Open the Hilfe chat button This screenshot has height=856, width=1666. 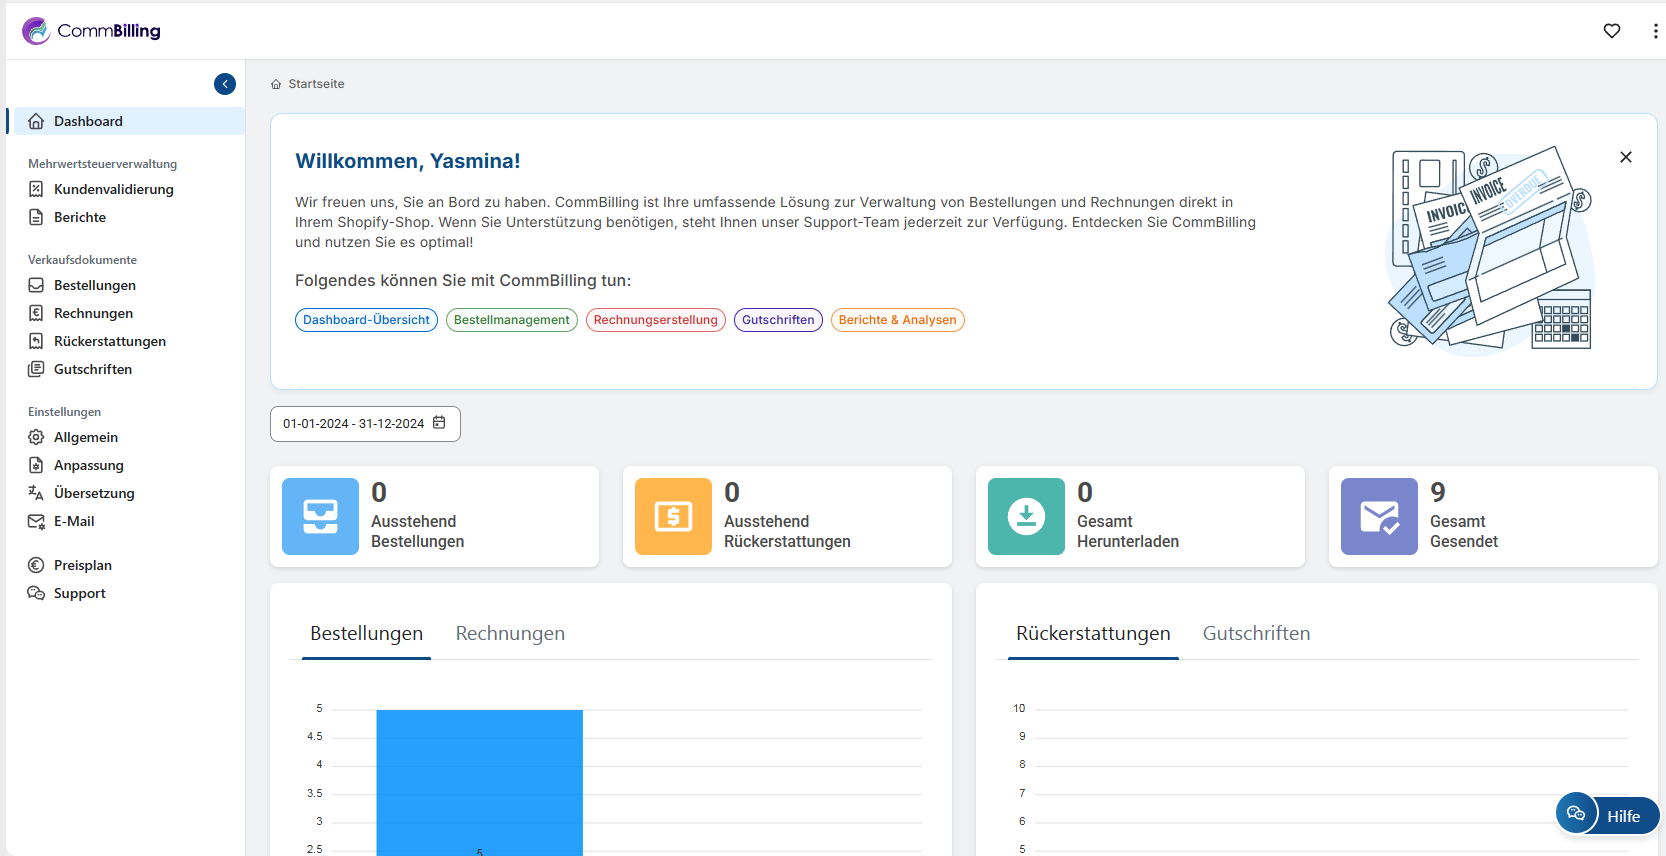[1607, 815]
